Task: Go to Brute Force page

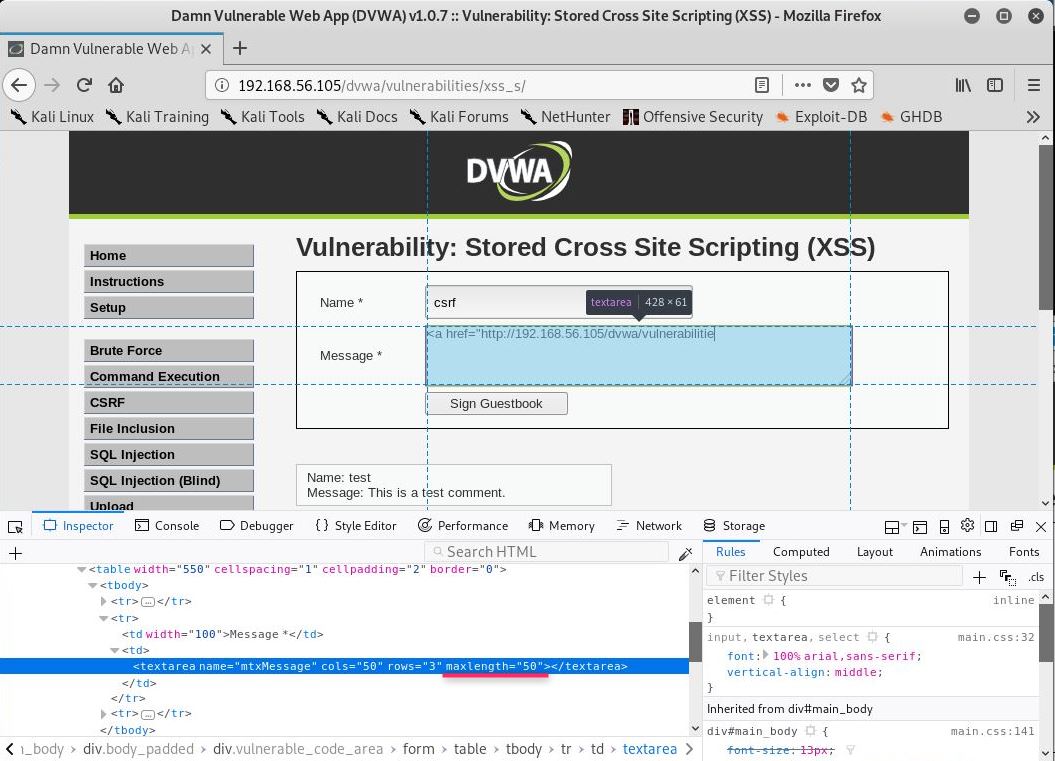Action: [169, 351]
